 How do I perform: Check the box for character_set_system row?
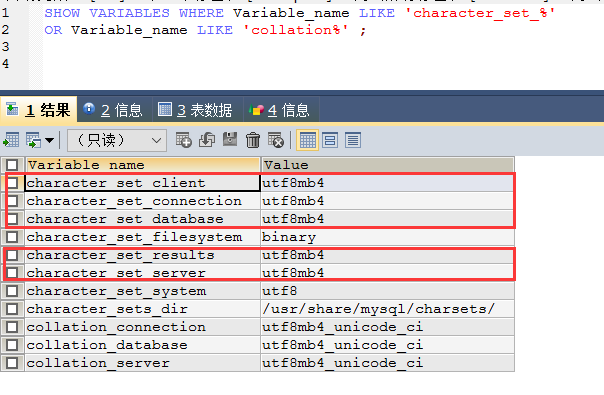pos(12,291)
